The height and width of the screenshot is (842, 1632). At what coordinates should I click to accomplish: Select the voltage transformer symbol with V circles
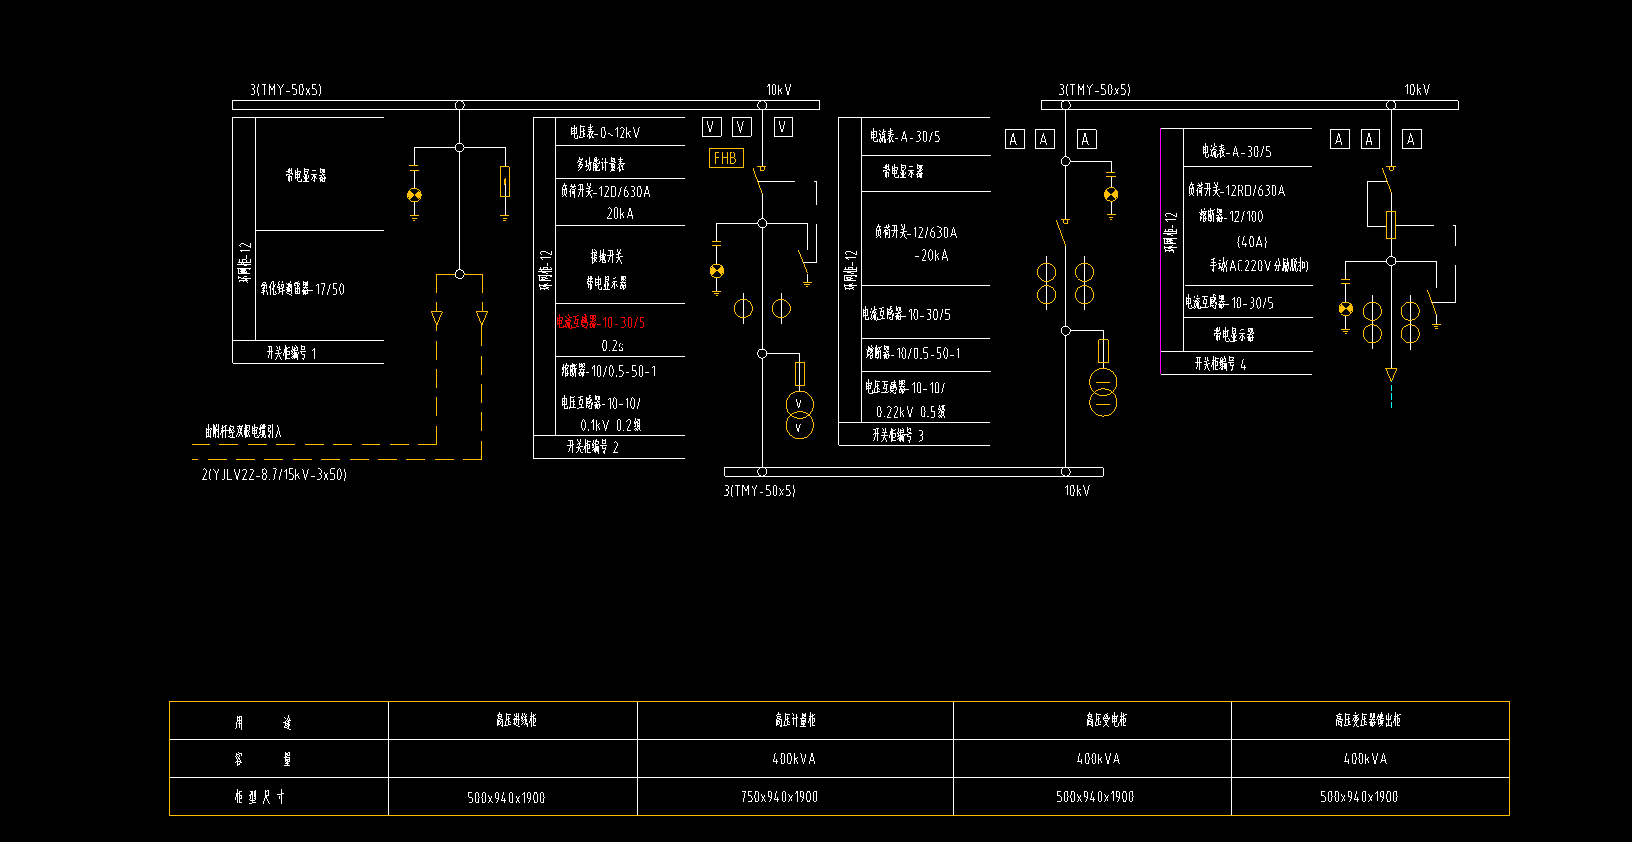coord(799,416)
